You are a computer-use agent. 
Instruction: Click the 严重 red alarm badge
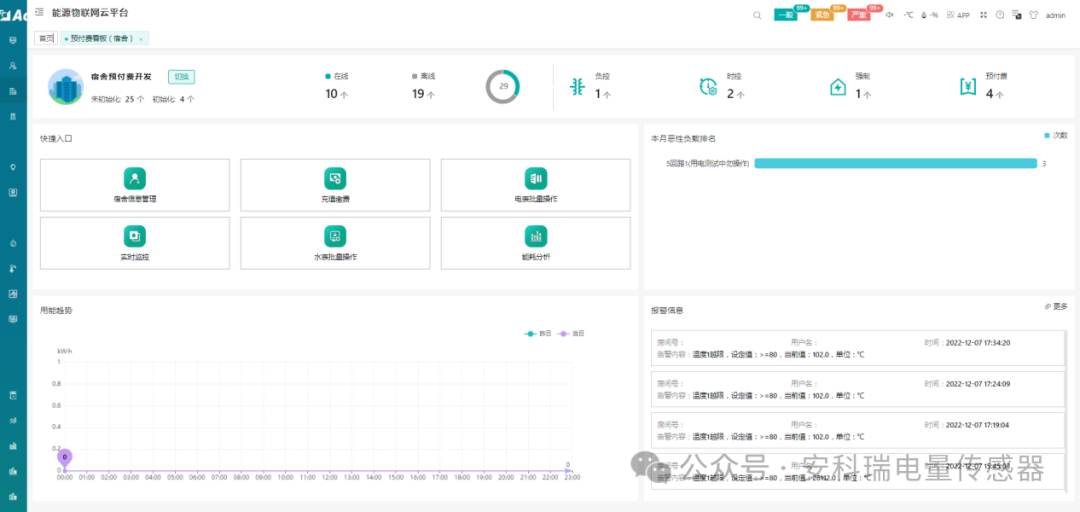pos(858,15)
